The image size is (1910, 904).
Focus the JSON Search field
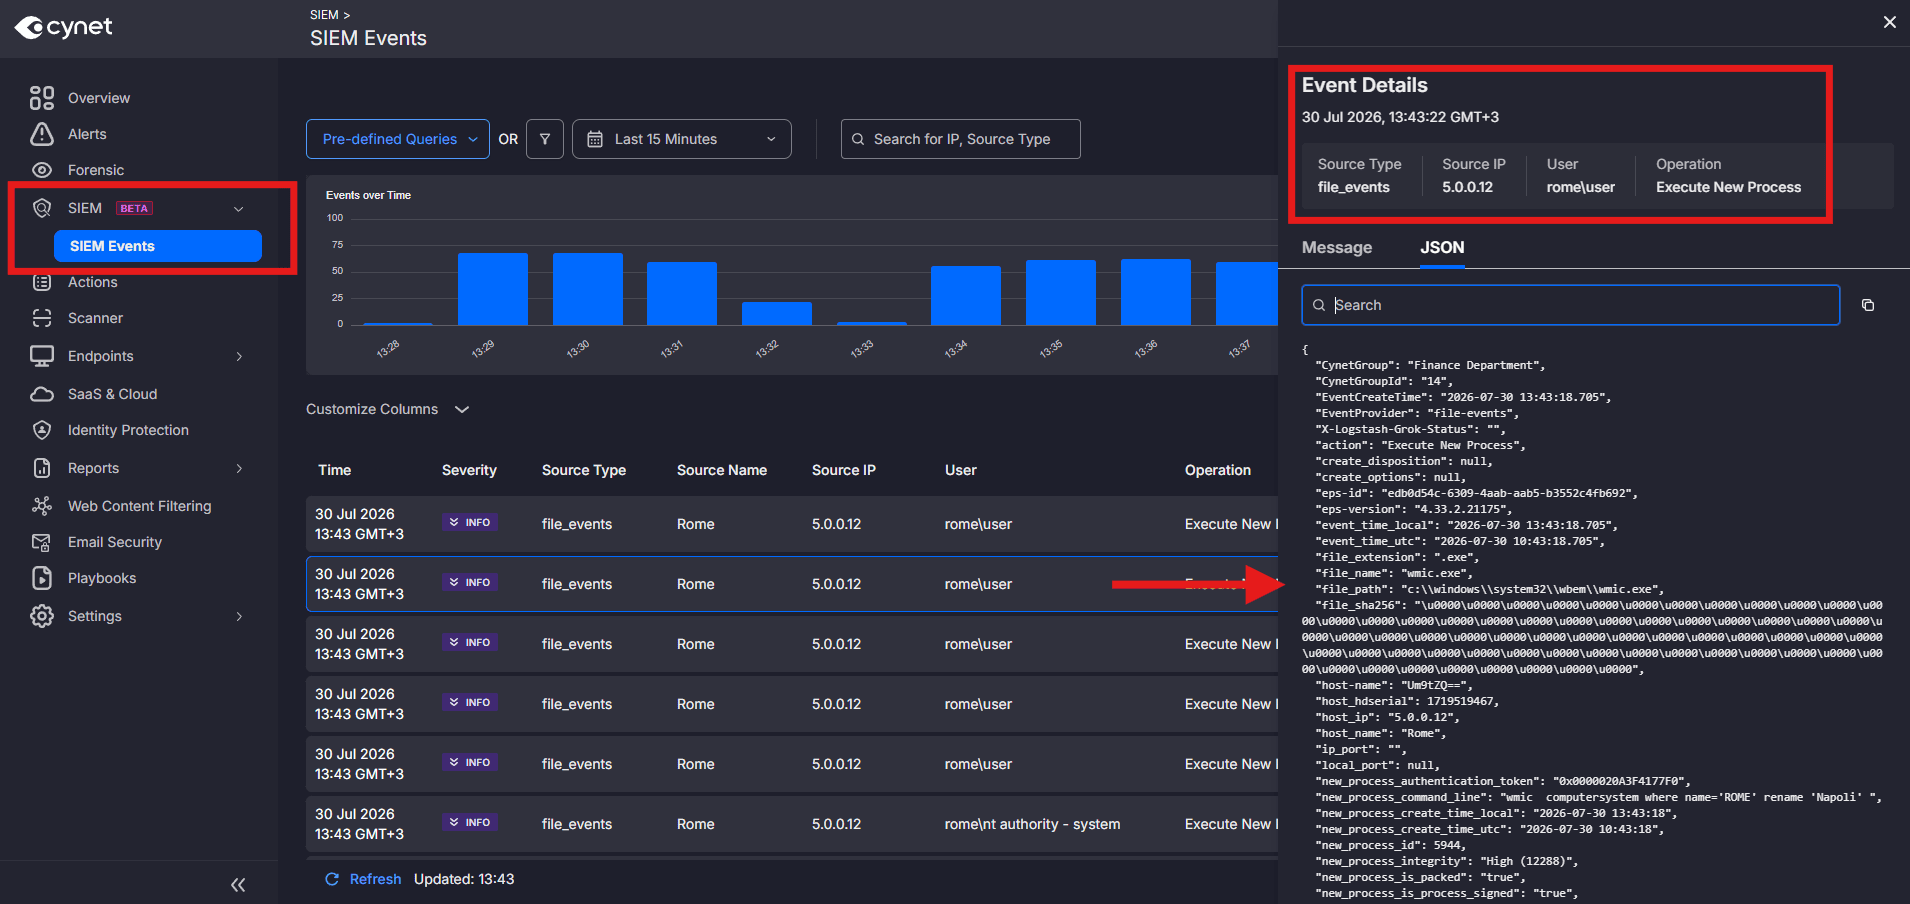(1571, 305)
